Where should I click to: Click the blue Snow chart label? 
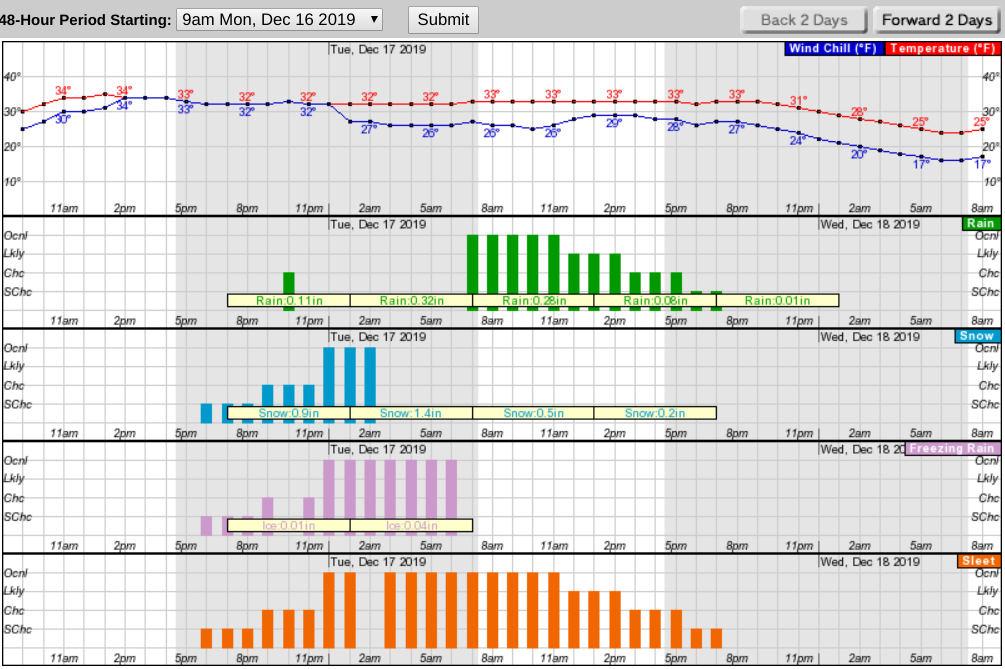pos(977,336)
